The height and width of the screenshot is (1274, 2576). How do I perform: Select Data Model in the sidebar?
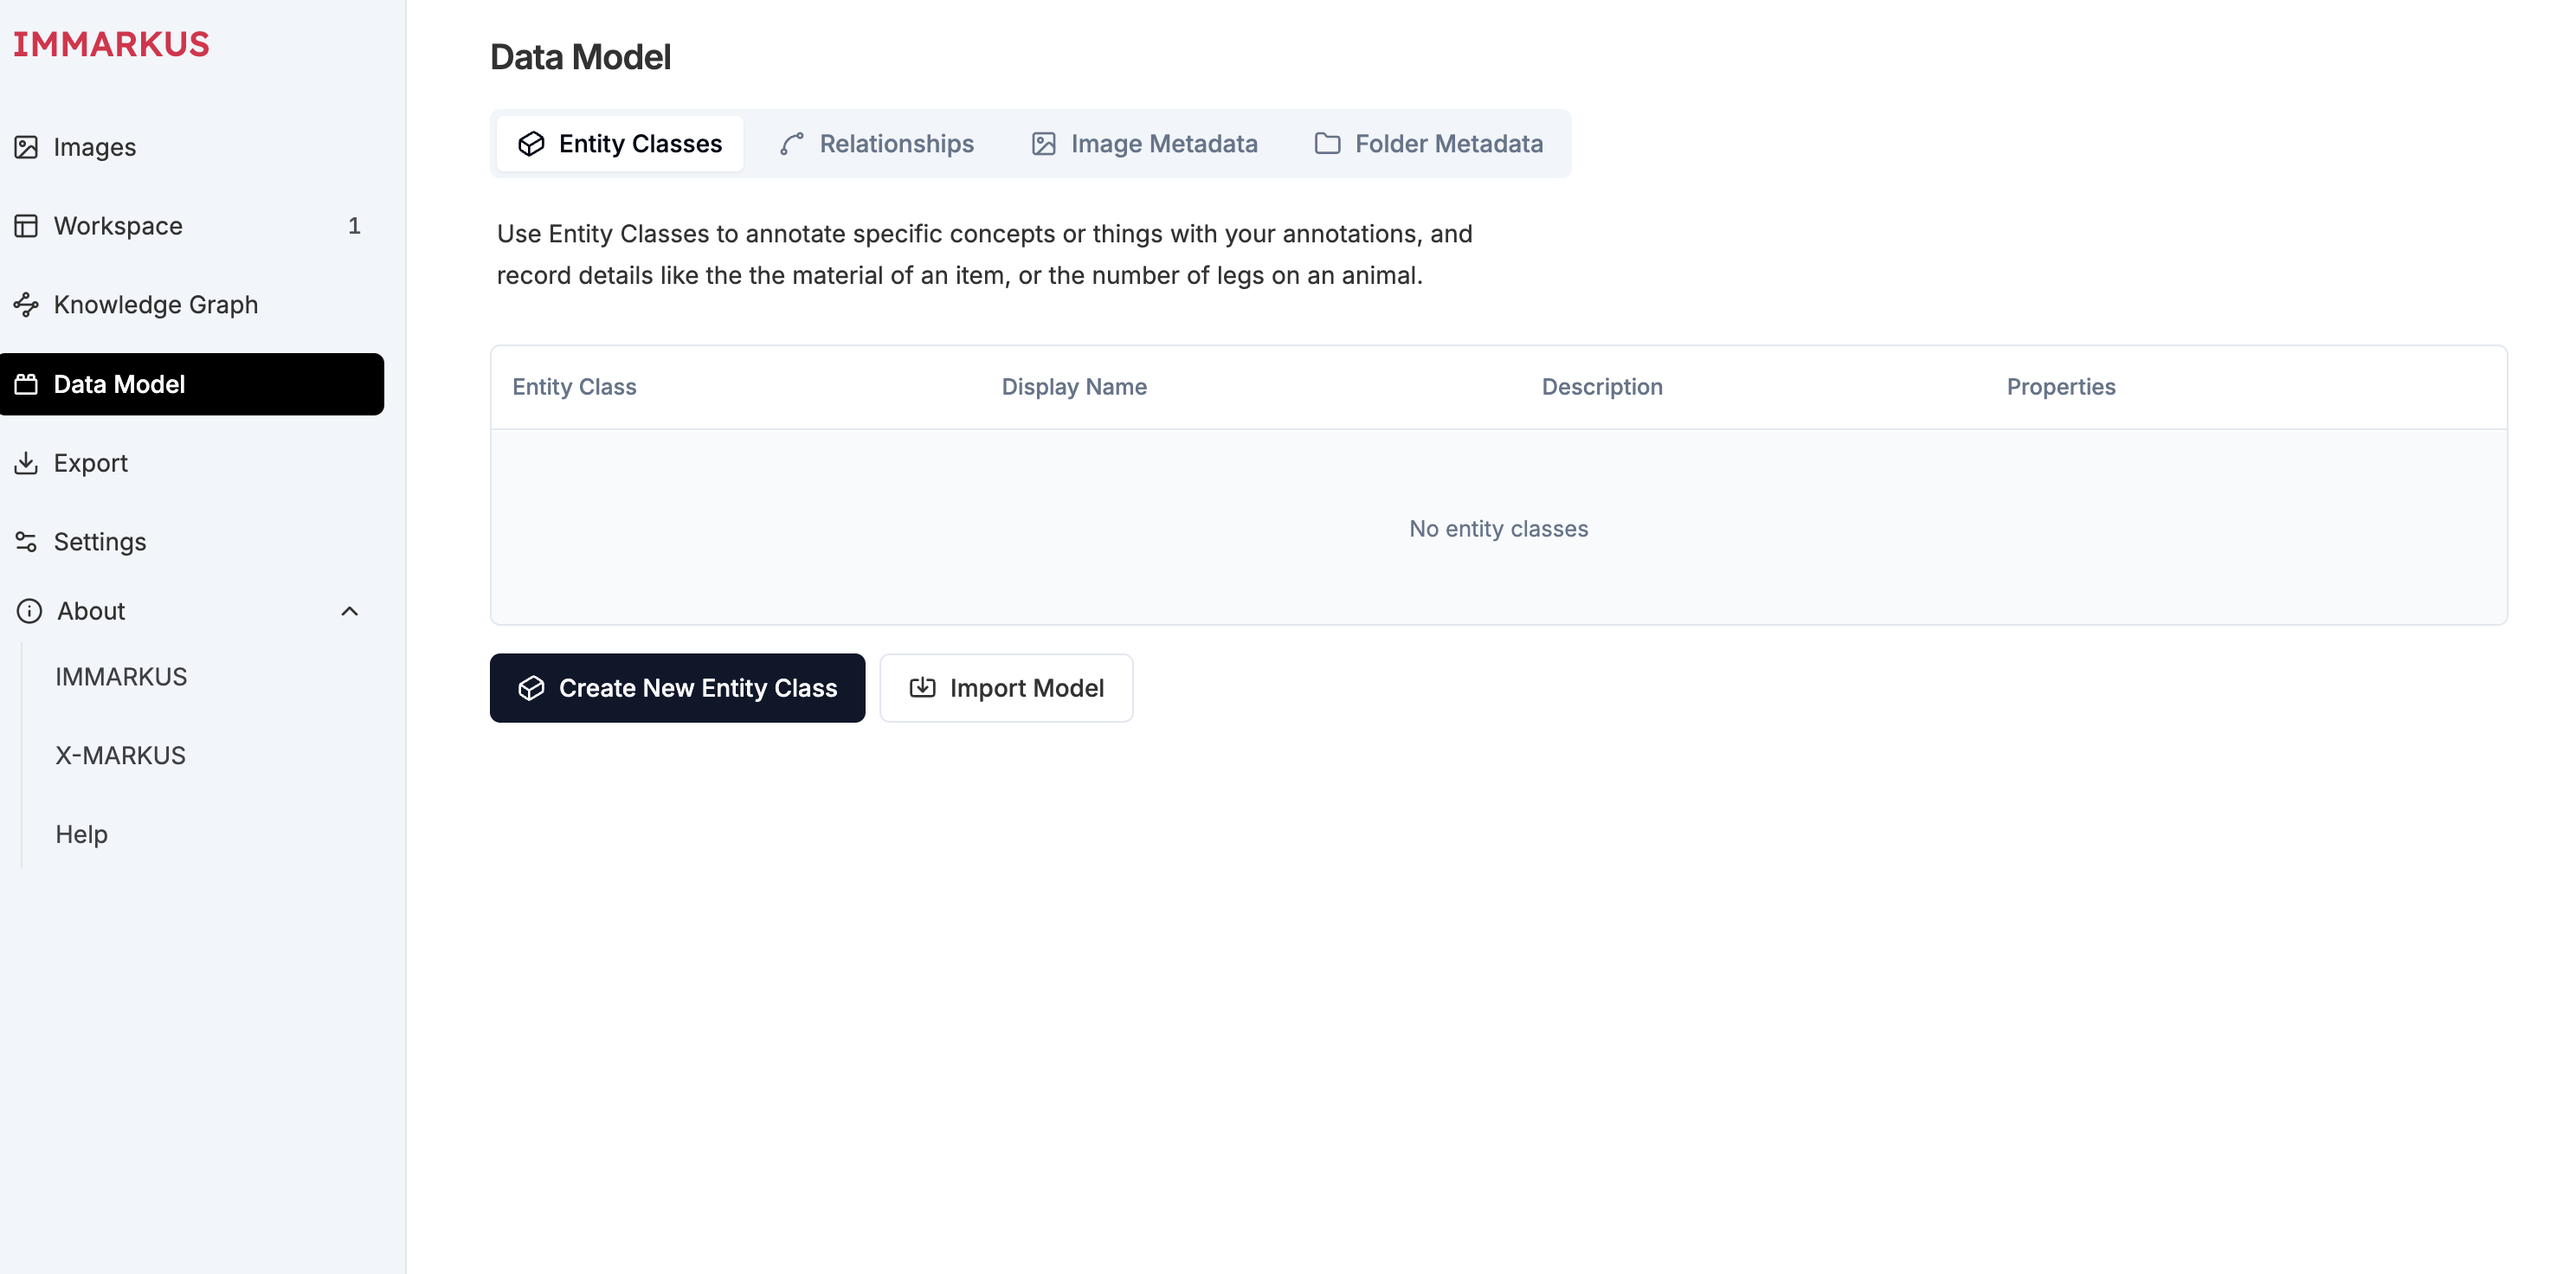[192, 384]
